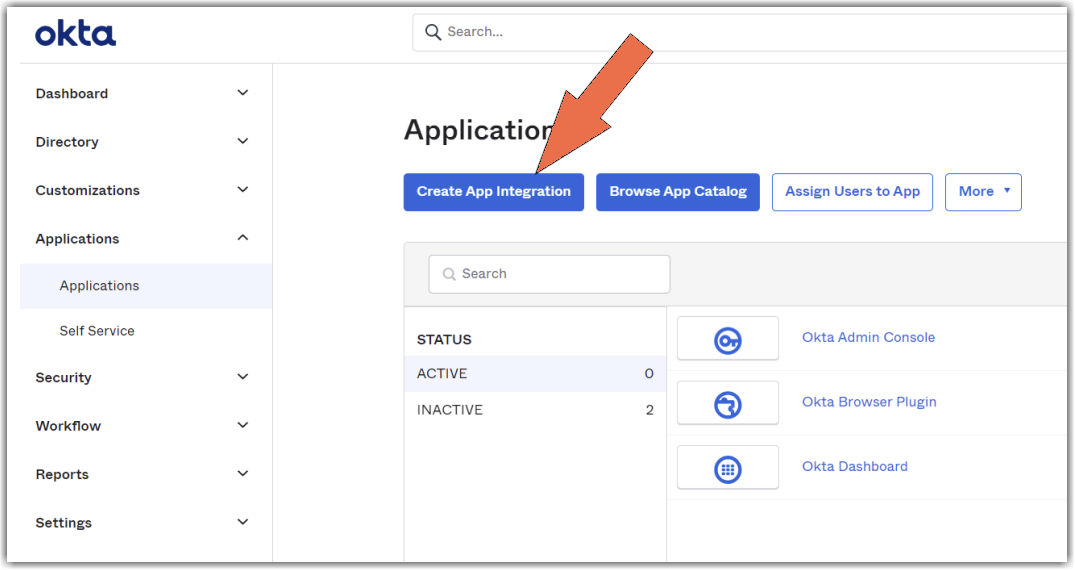Viewport: 1075px width, 570px height.
Task: Expand the Dashboard menu chevron
Action: tap(243, 93)
